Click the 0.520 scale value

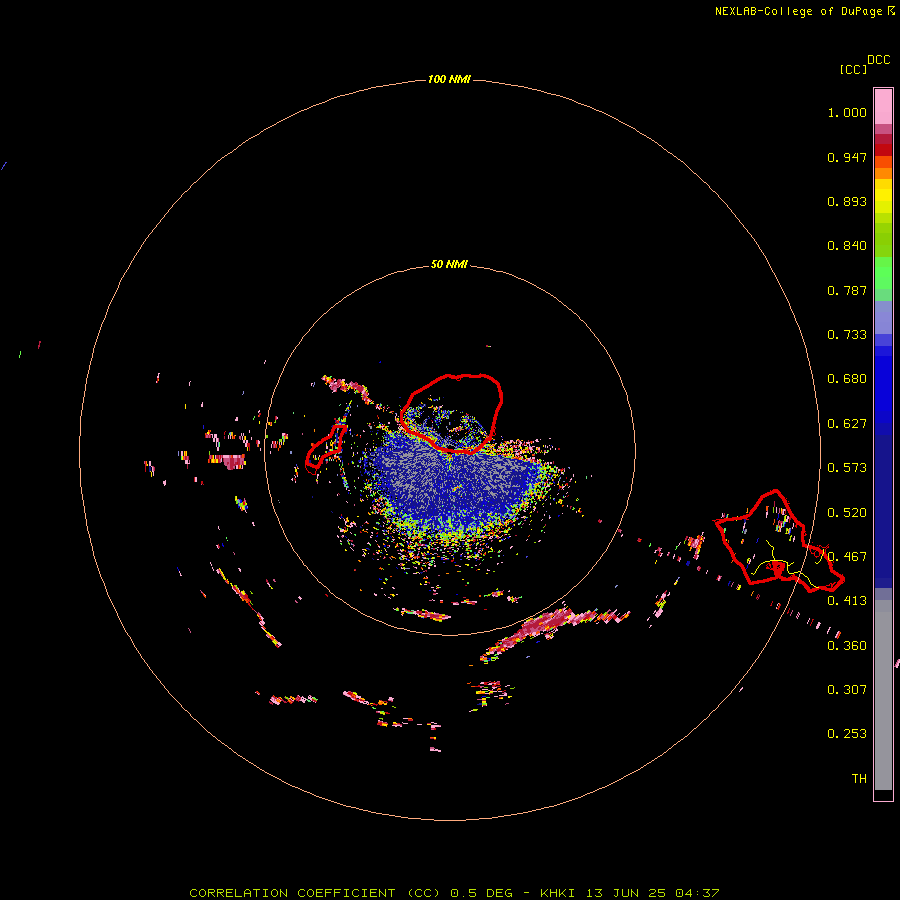(847, 513)
